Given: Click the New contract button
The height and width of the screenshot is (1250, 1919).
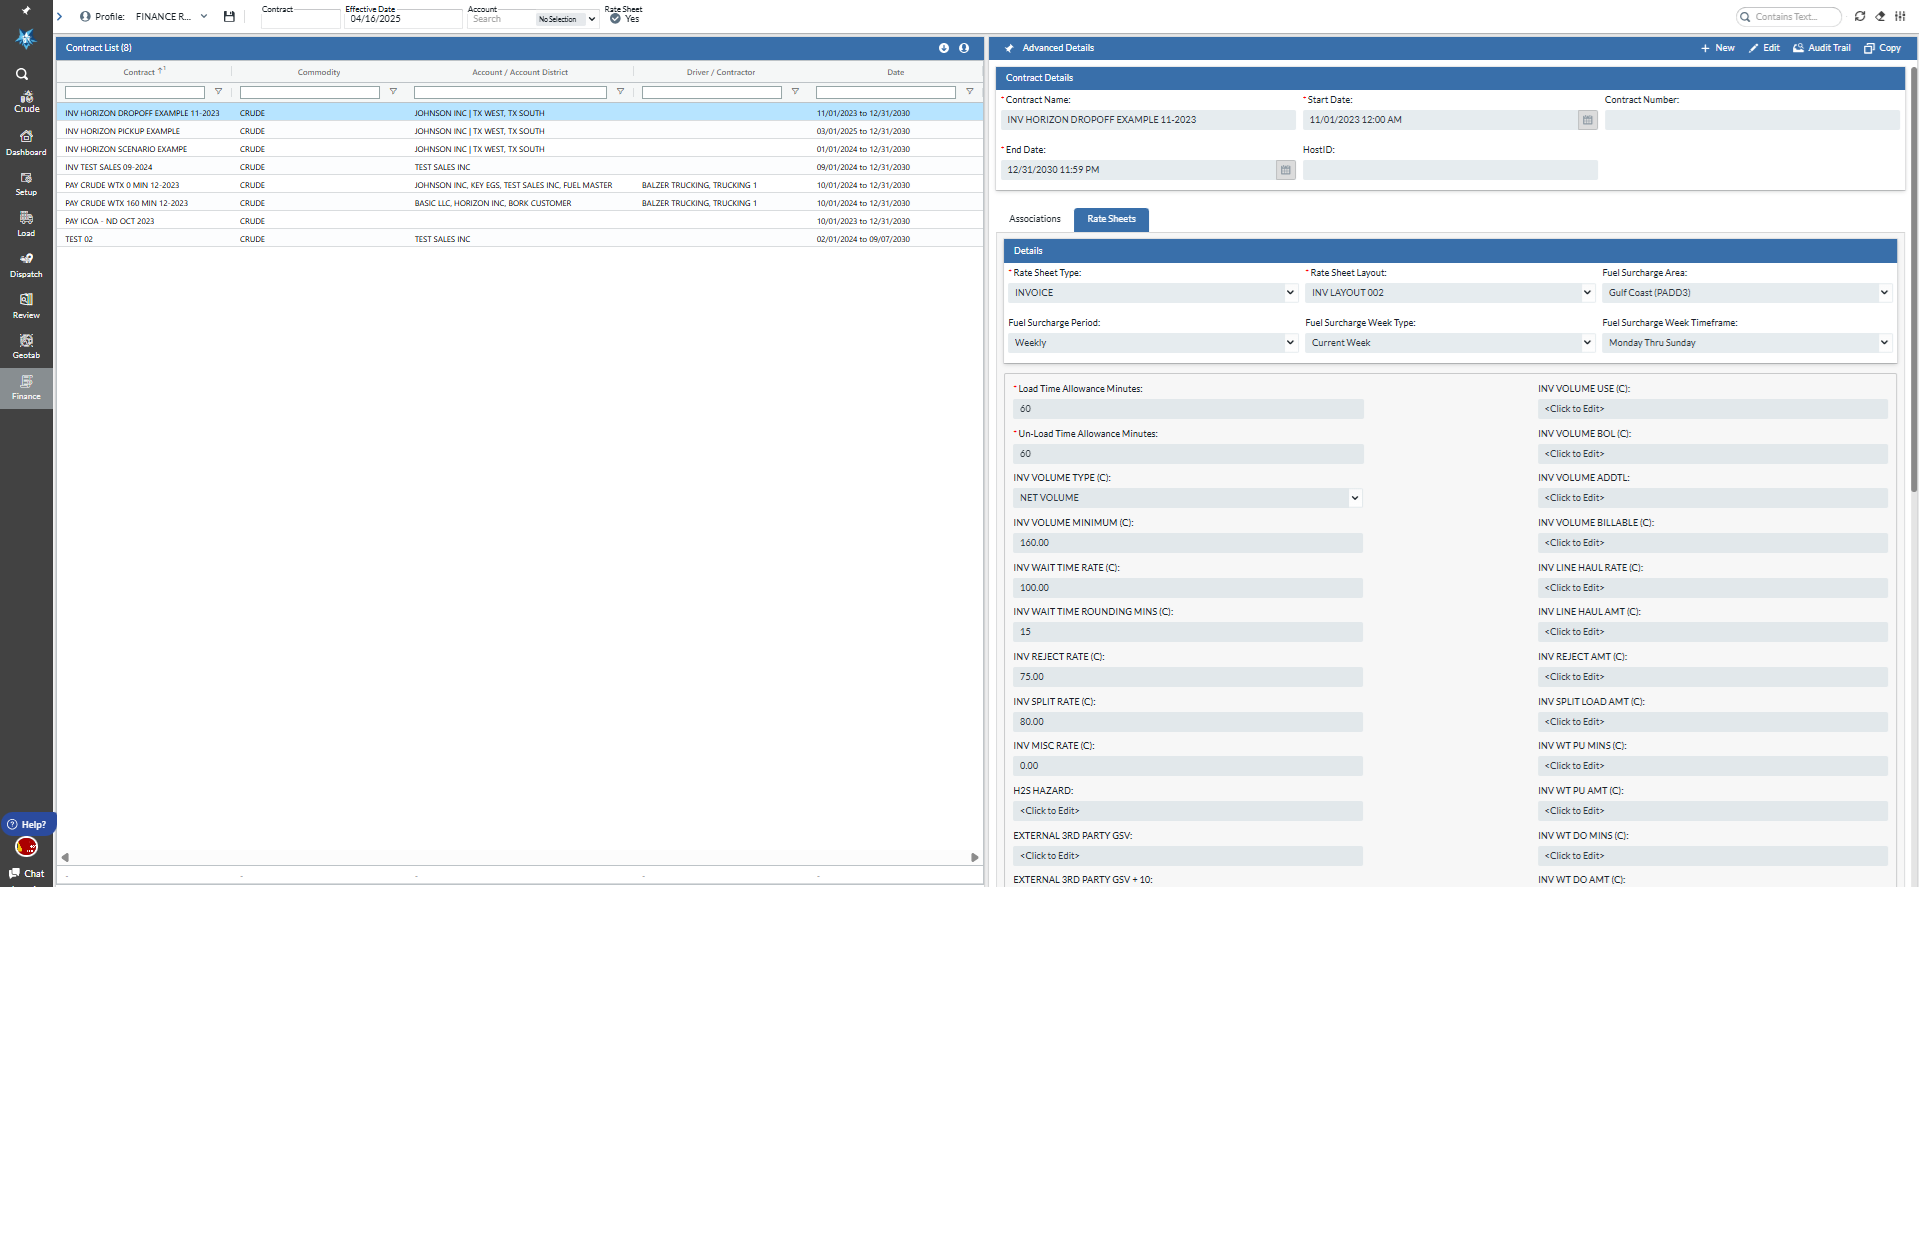Looking at the screenshot, I should click(1717, 48).
